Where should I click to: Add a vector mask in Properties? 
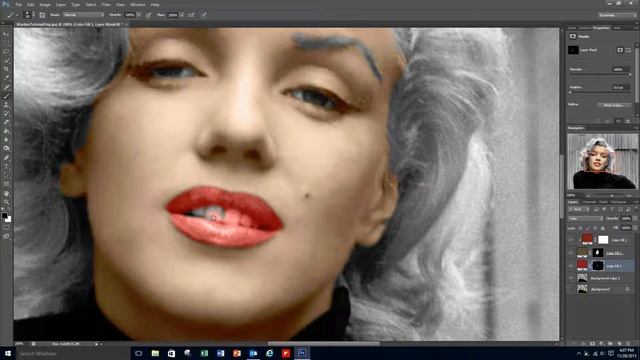(628, 50)
